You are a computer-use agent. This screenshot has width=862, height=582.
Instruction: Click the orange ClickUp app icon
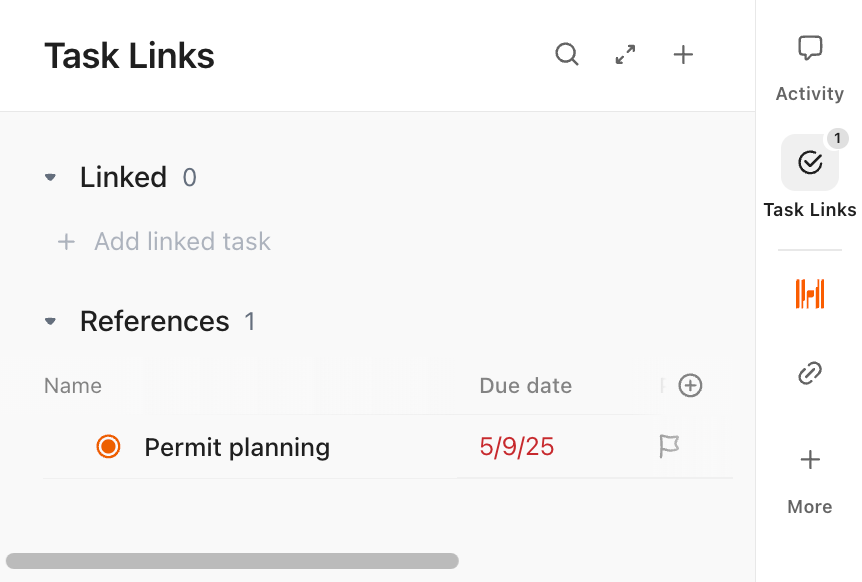point(809,293)
